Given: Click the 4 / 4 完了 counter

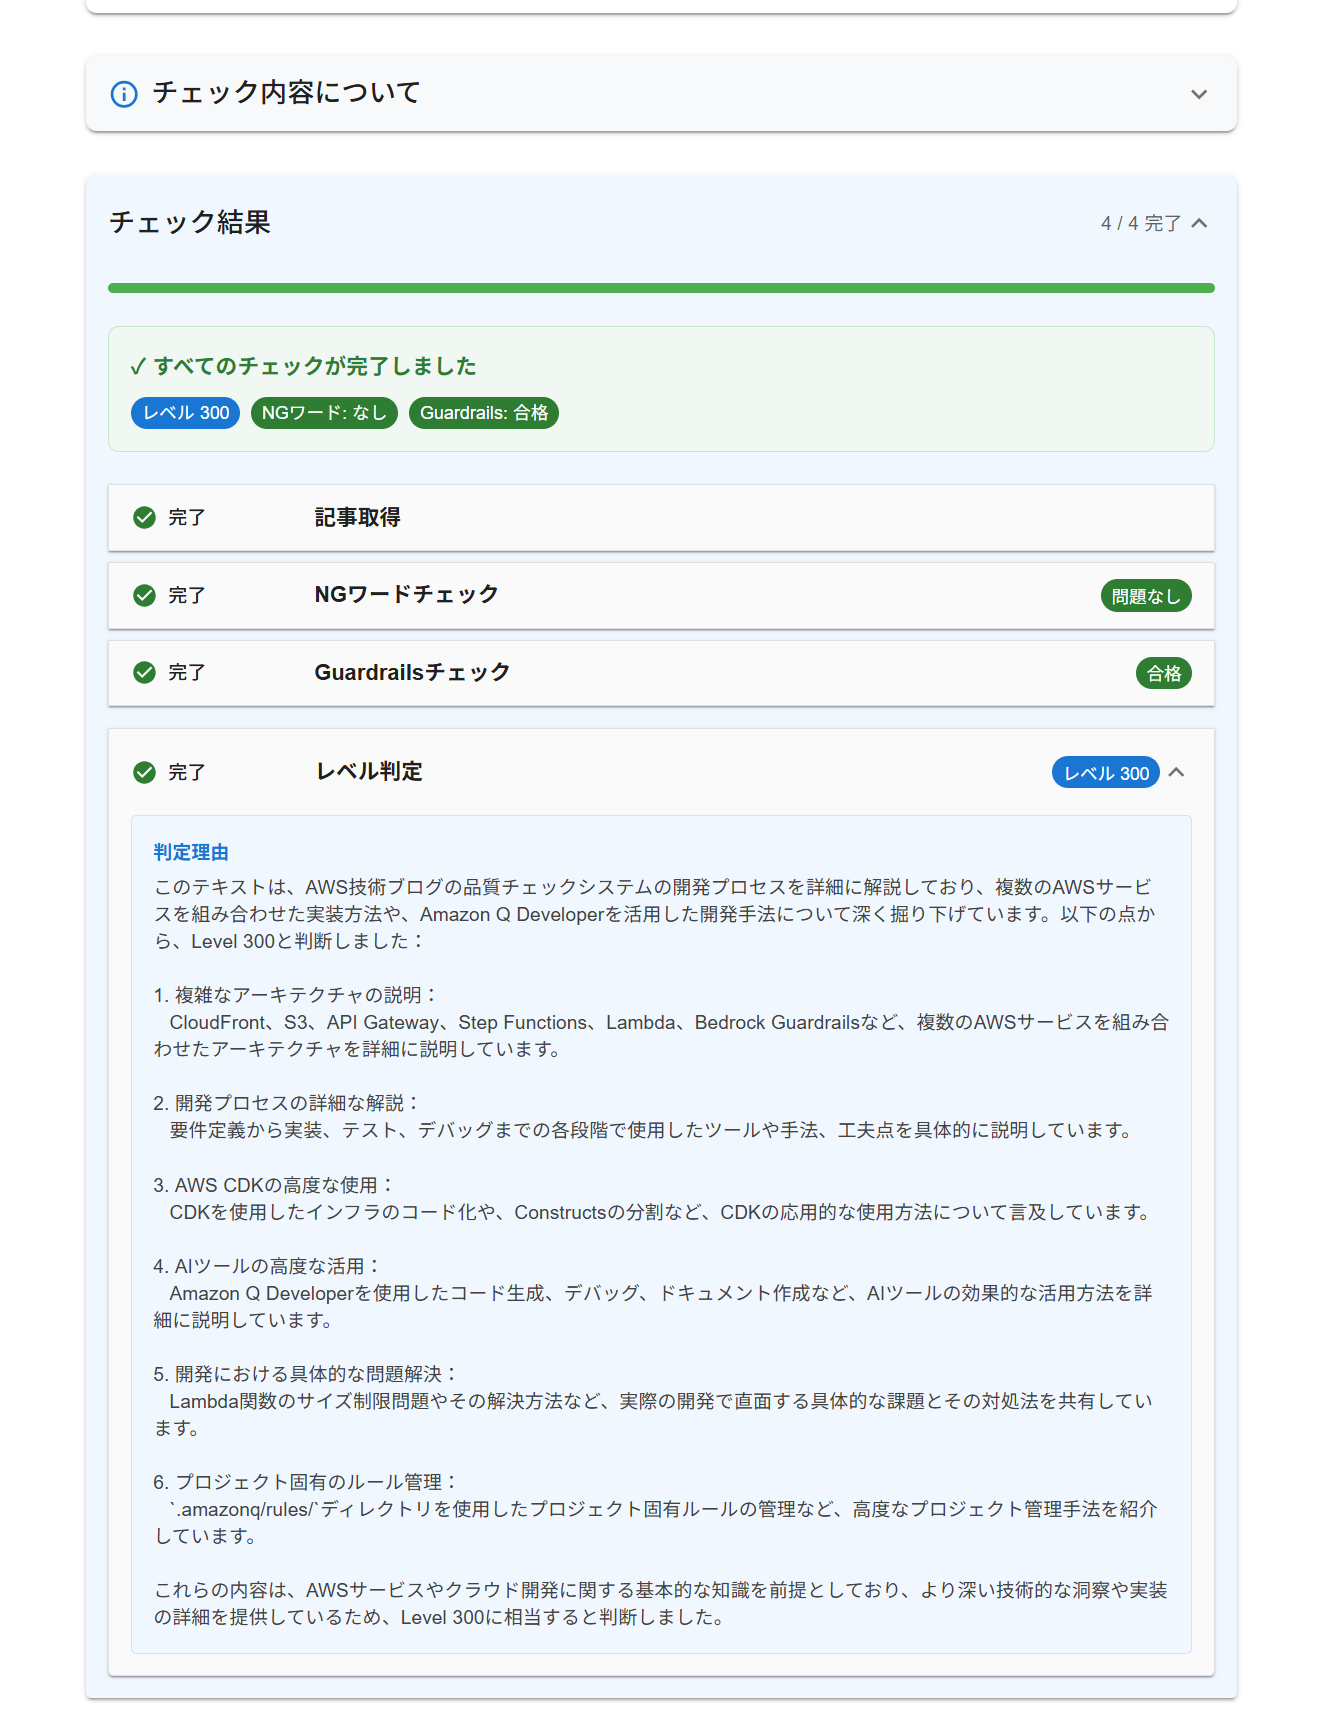Looking at the screenshot, I should (1141, 223).
